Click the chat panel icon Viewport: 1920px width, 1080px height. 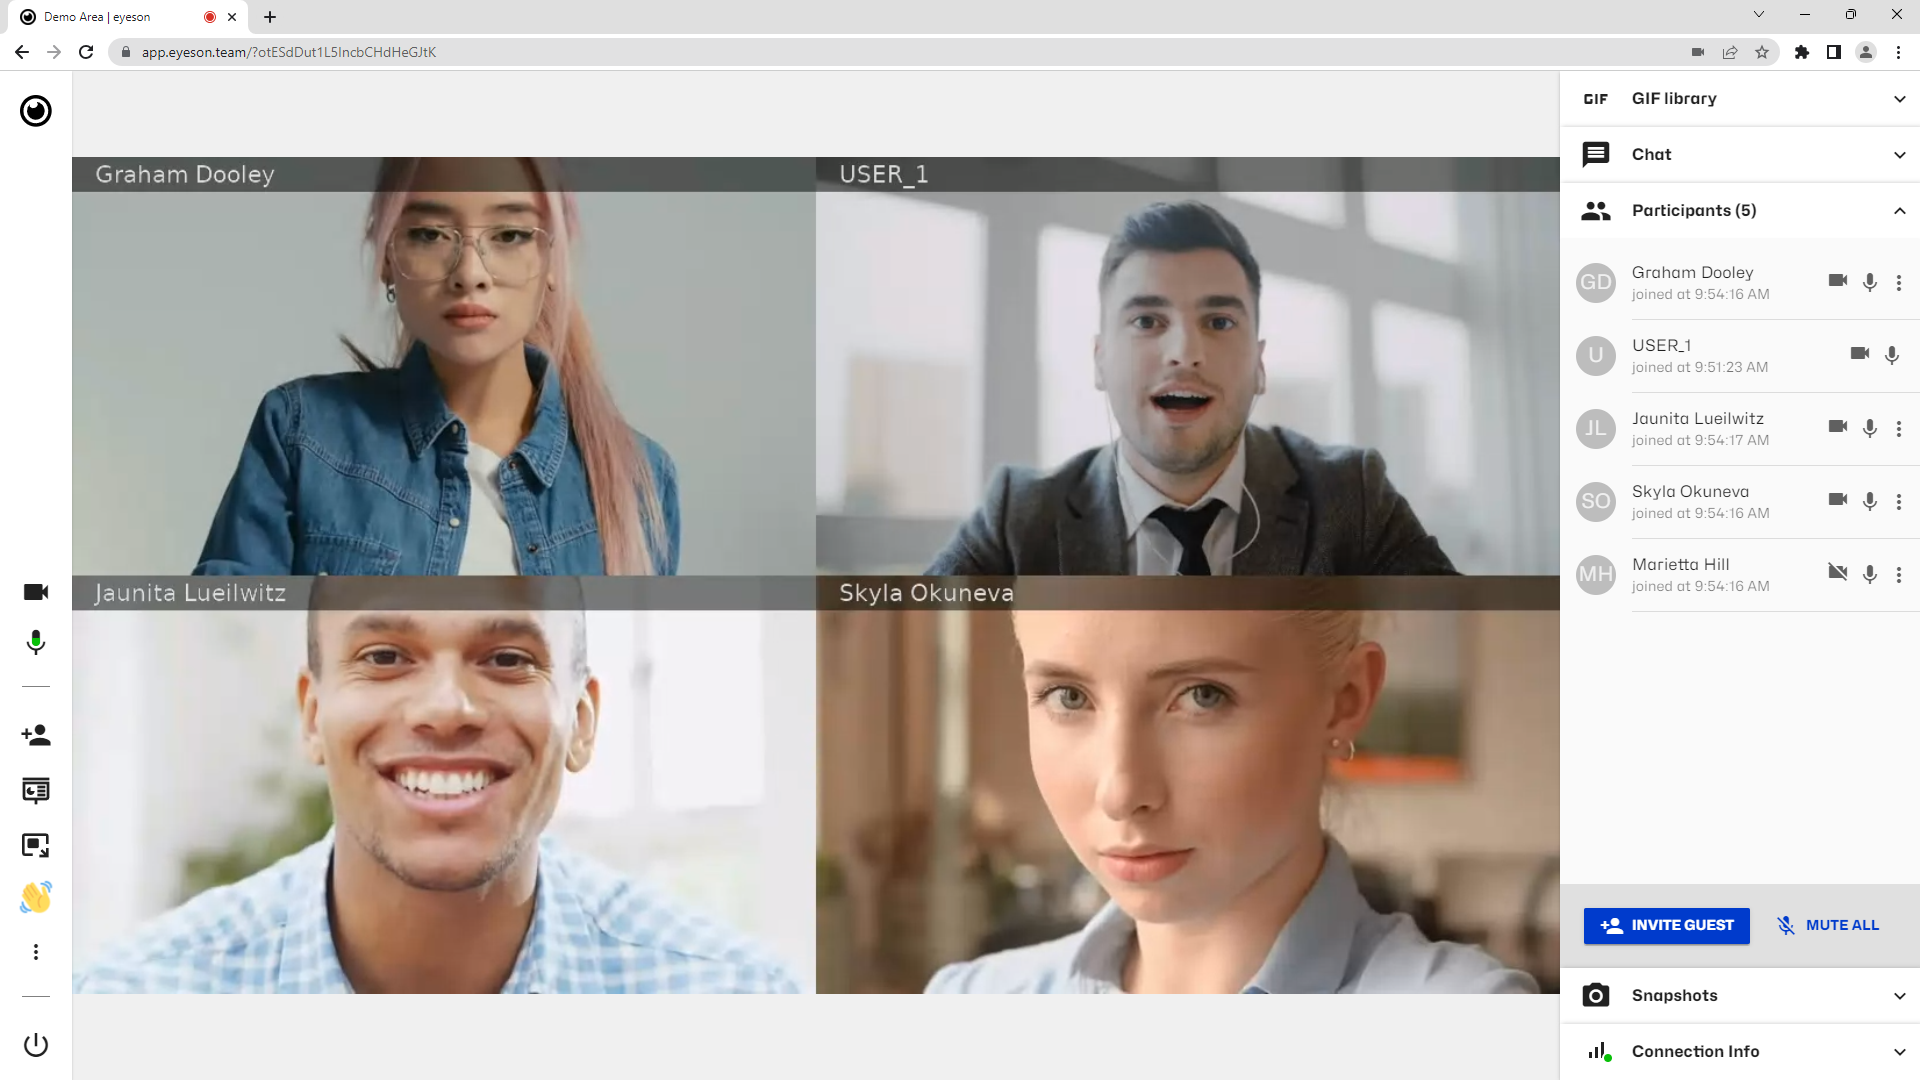[1596, 154]
